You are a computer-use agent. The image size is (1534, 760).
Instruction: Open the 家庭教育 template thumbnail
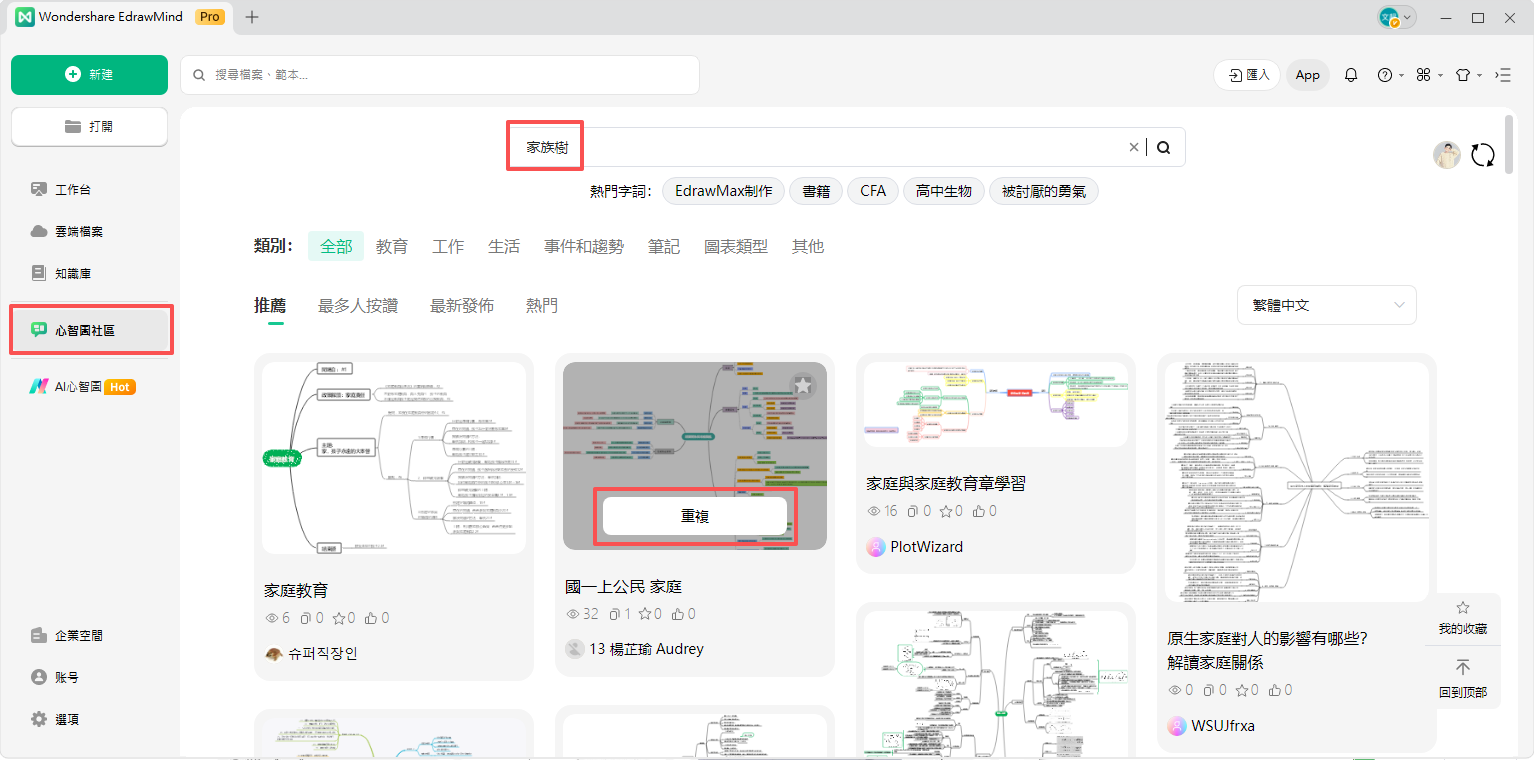[393, 456]
